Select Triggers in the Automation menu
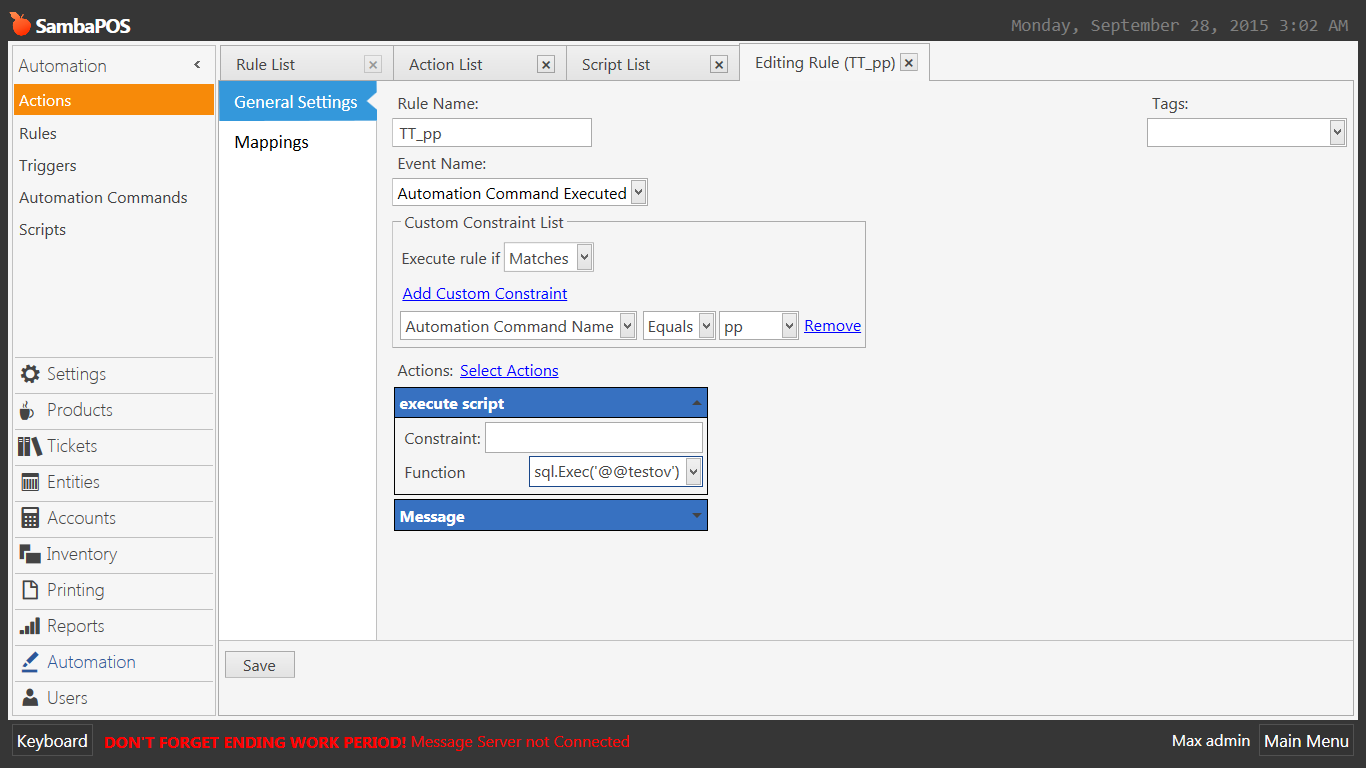Screen dimensions: 1366x768 (x=48, y=166)
